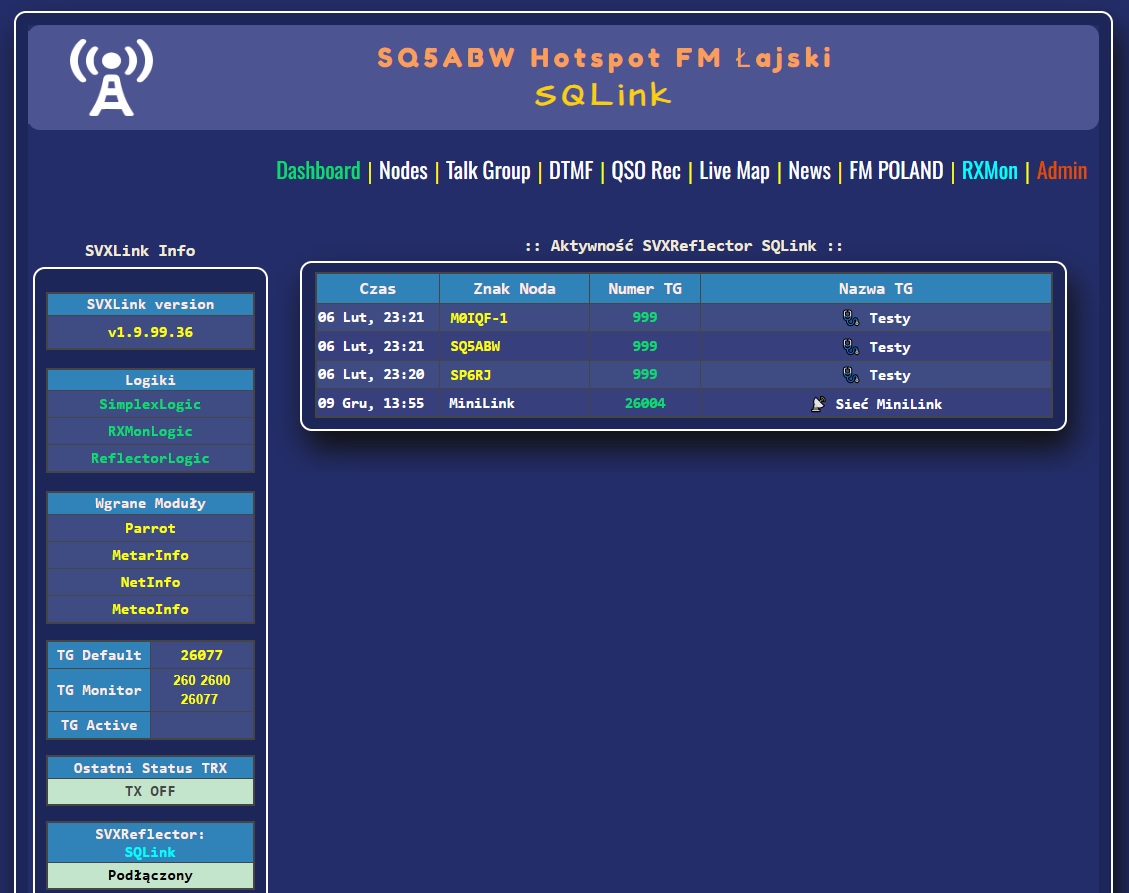Click the satellite dish icon for Sieć MiniLink
This screenshot has width=1129, height=893.
[x=819, y=404]
